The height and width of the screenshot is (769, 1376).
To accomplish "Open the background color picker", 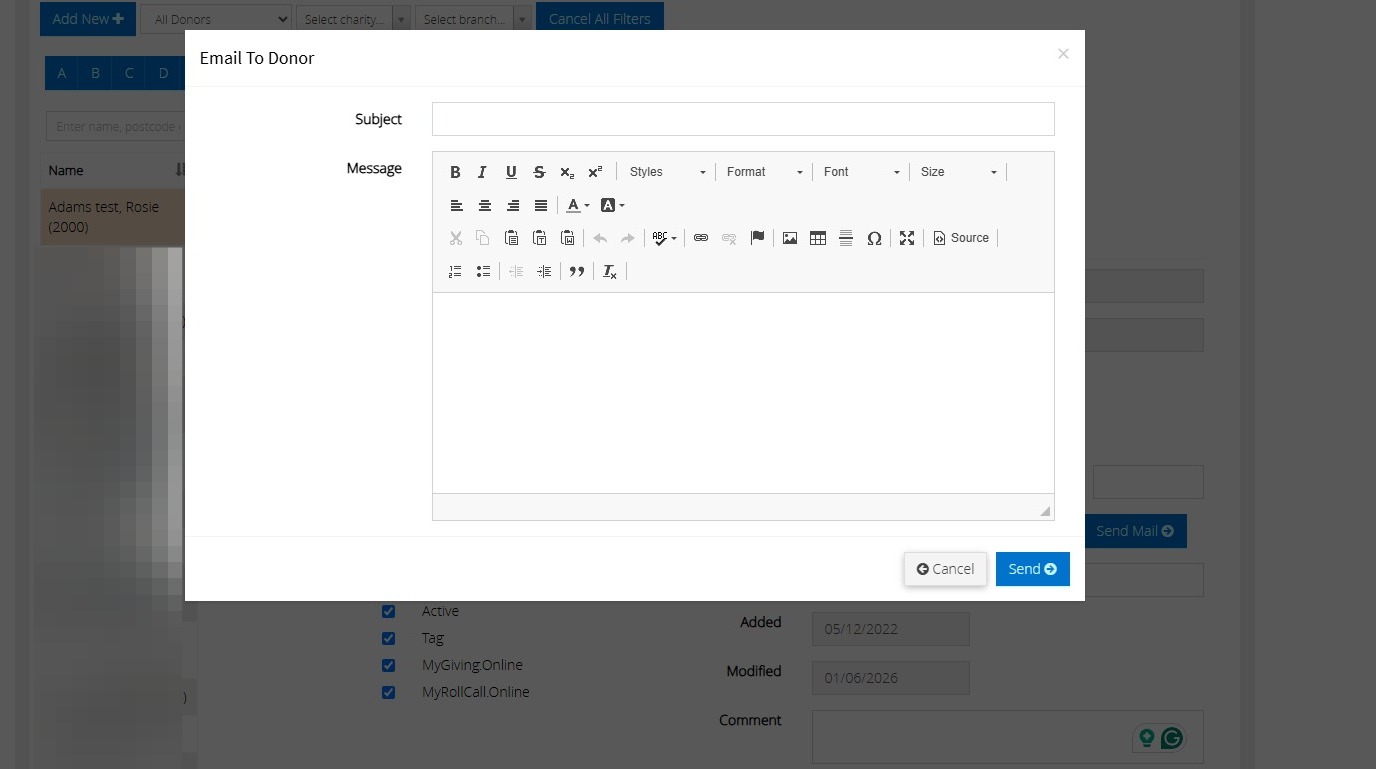I will (612, 205).
